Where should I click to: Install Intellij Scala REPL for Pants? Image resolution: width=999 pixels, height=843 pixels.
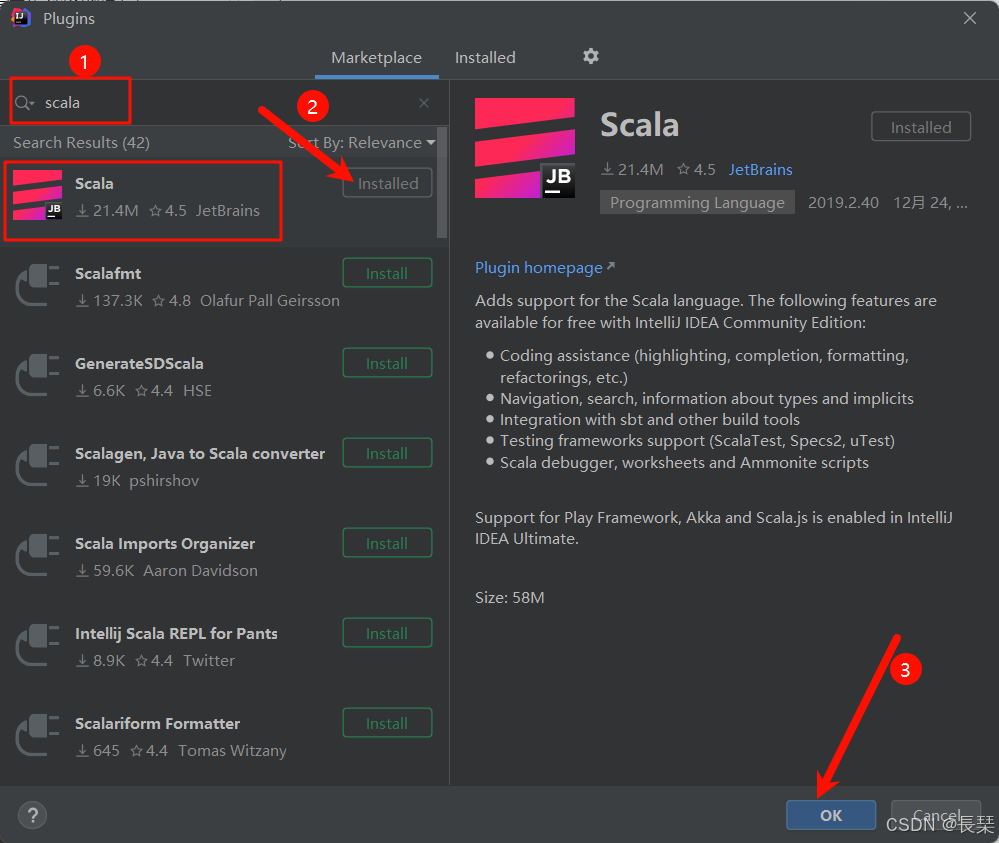pos(387,633)
